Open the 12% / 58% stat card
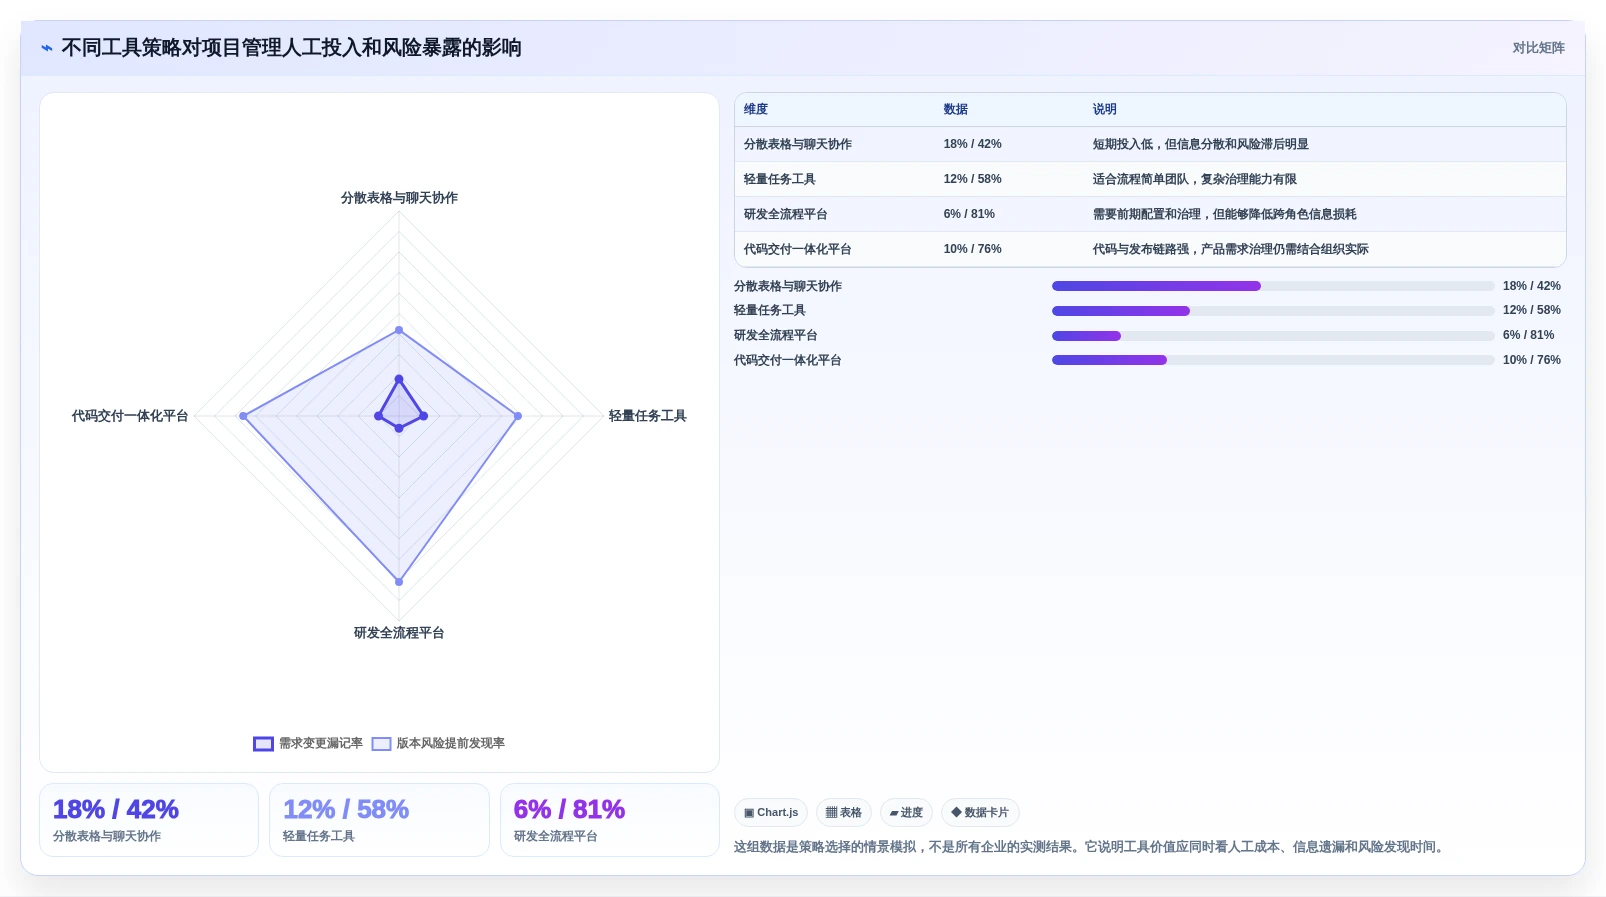This screenshot has width=1606, height=897. [x=379, y=820]
